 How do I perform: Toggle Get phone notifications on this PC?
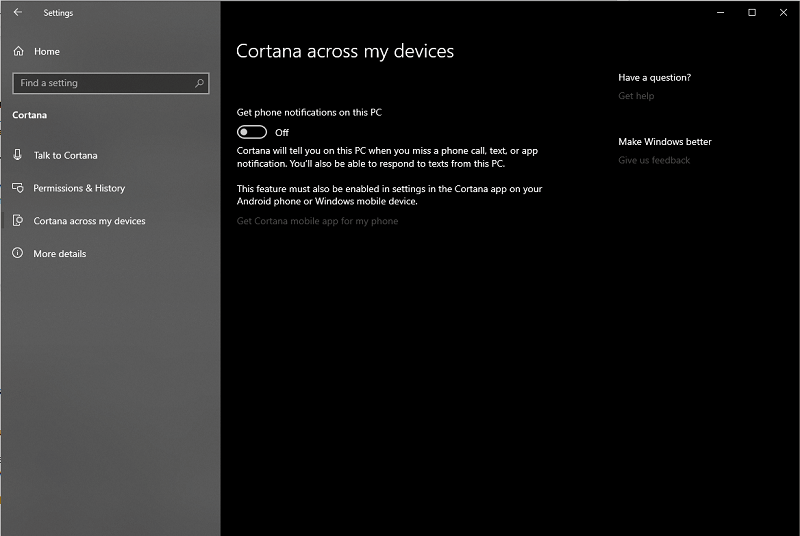(252, 132)
